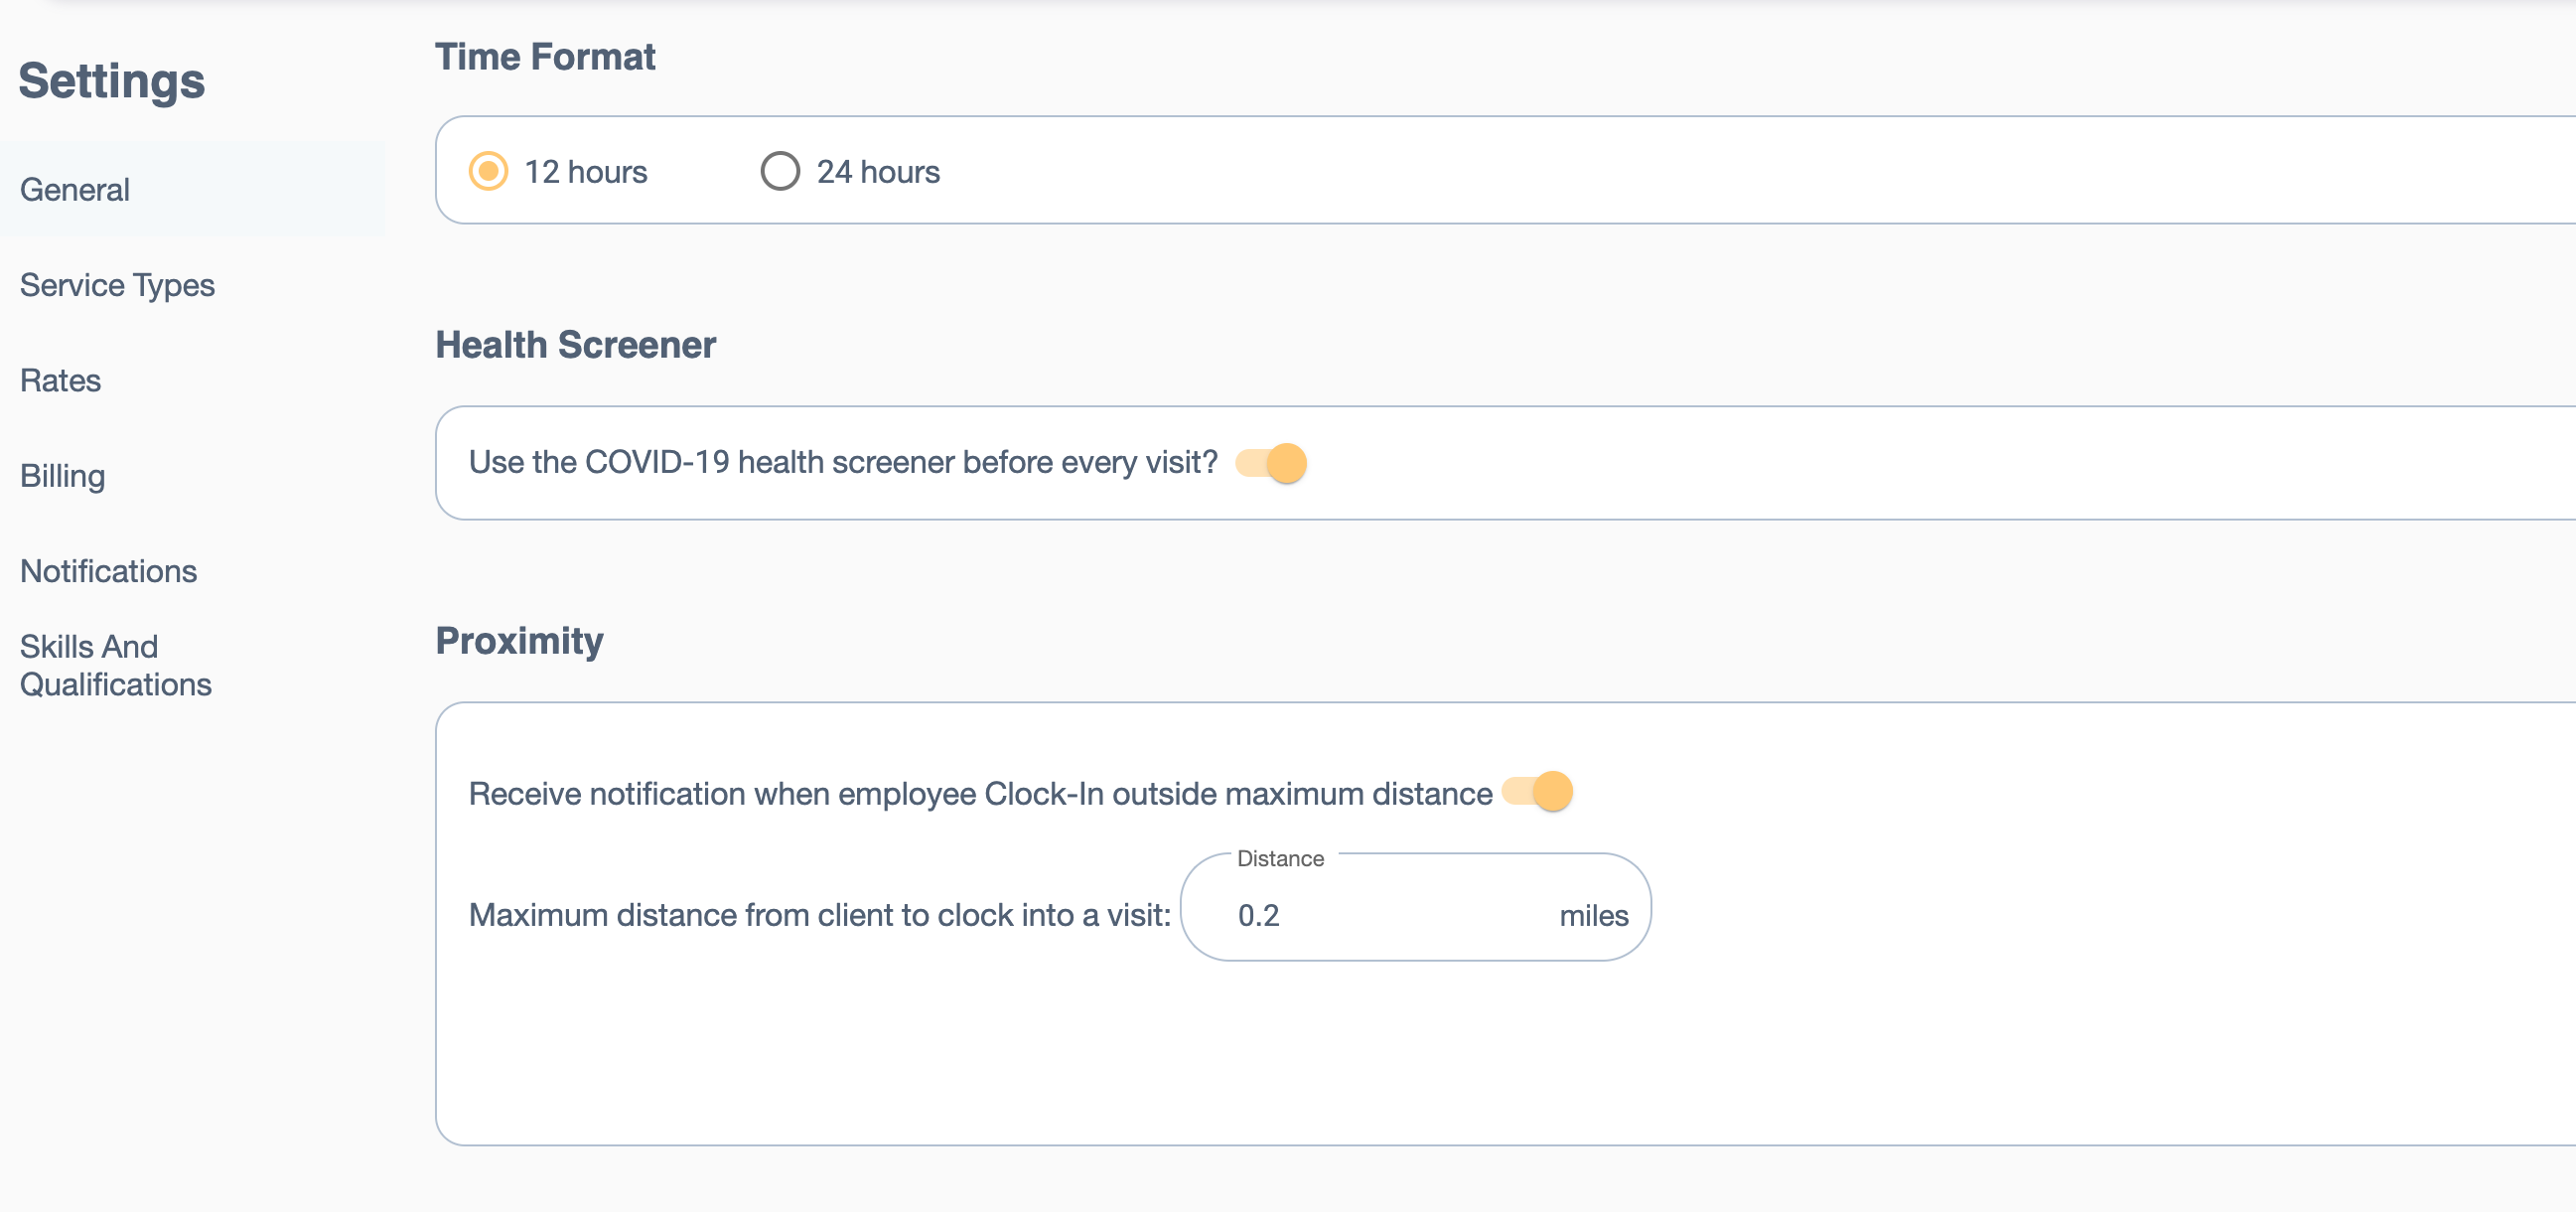Disable Clock-In outside distance notification toggle
Image resolution: width=2576 pixels, height=1212 pixels.
point(1537,792)
